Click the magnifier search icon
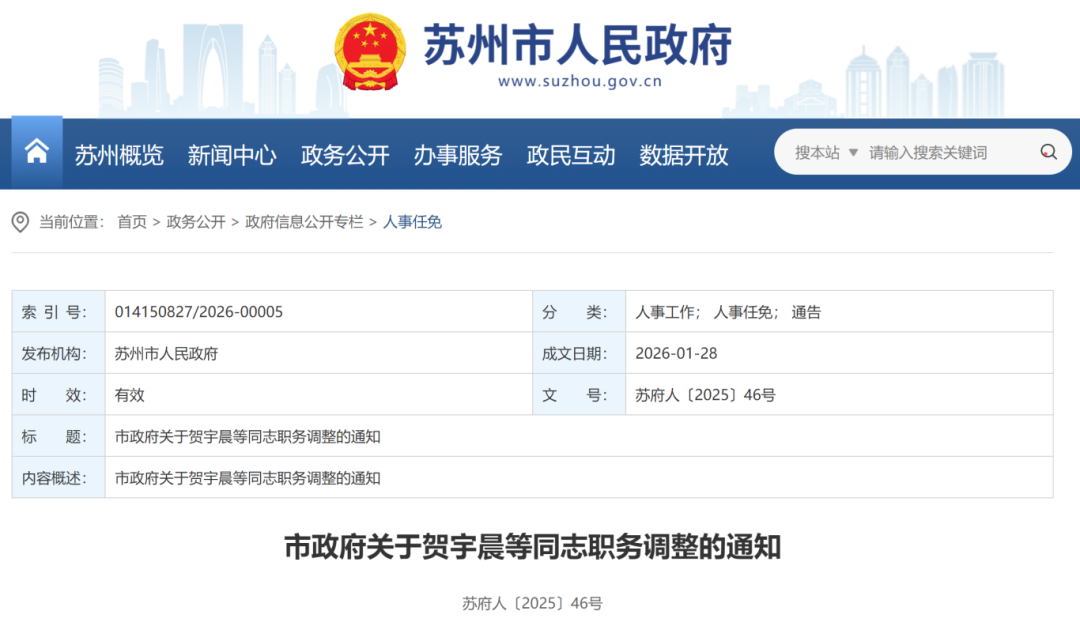This screenshot has width=1080, height=626. (1048, 152)
